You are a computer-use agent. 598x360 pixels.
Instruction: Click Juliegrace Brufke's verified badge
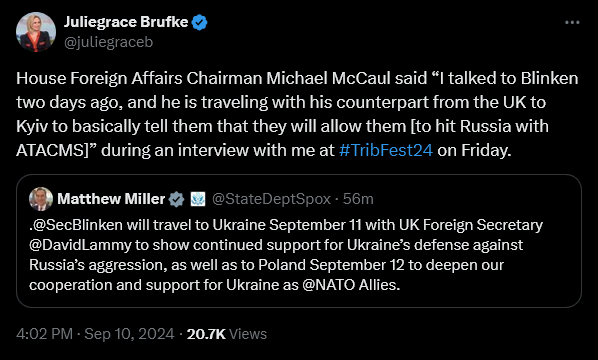click(x=199, y=22)
